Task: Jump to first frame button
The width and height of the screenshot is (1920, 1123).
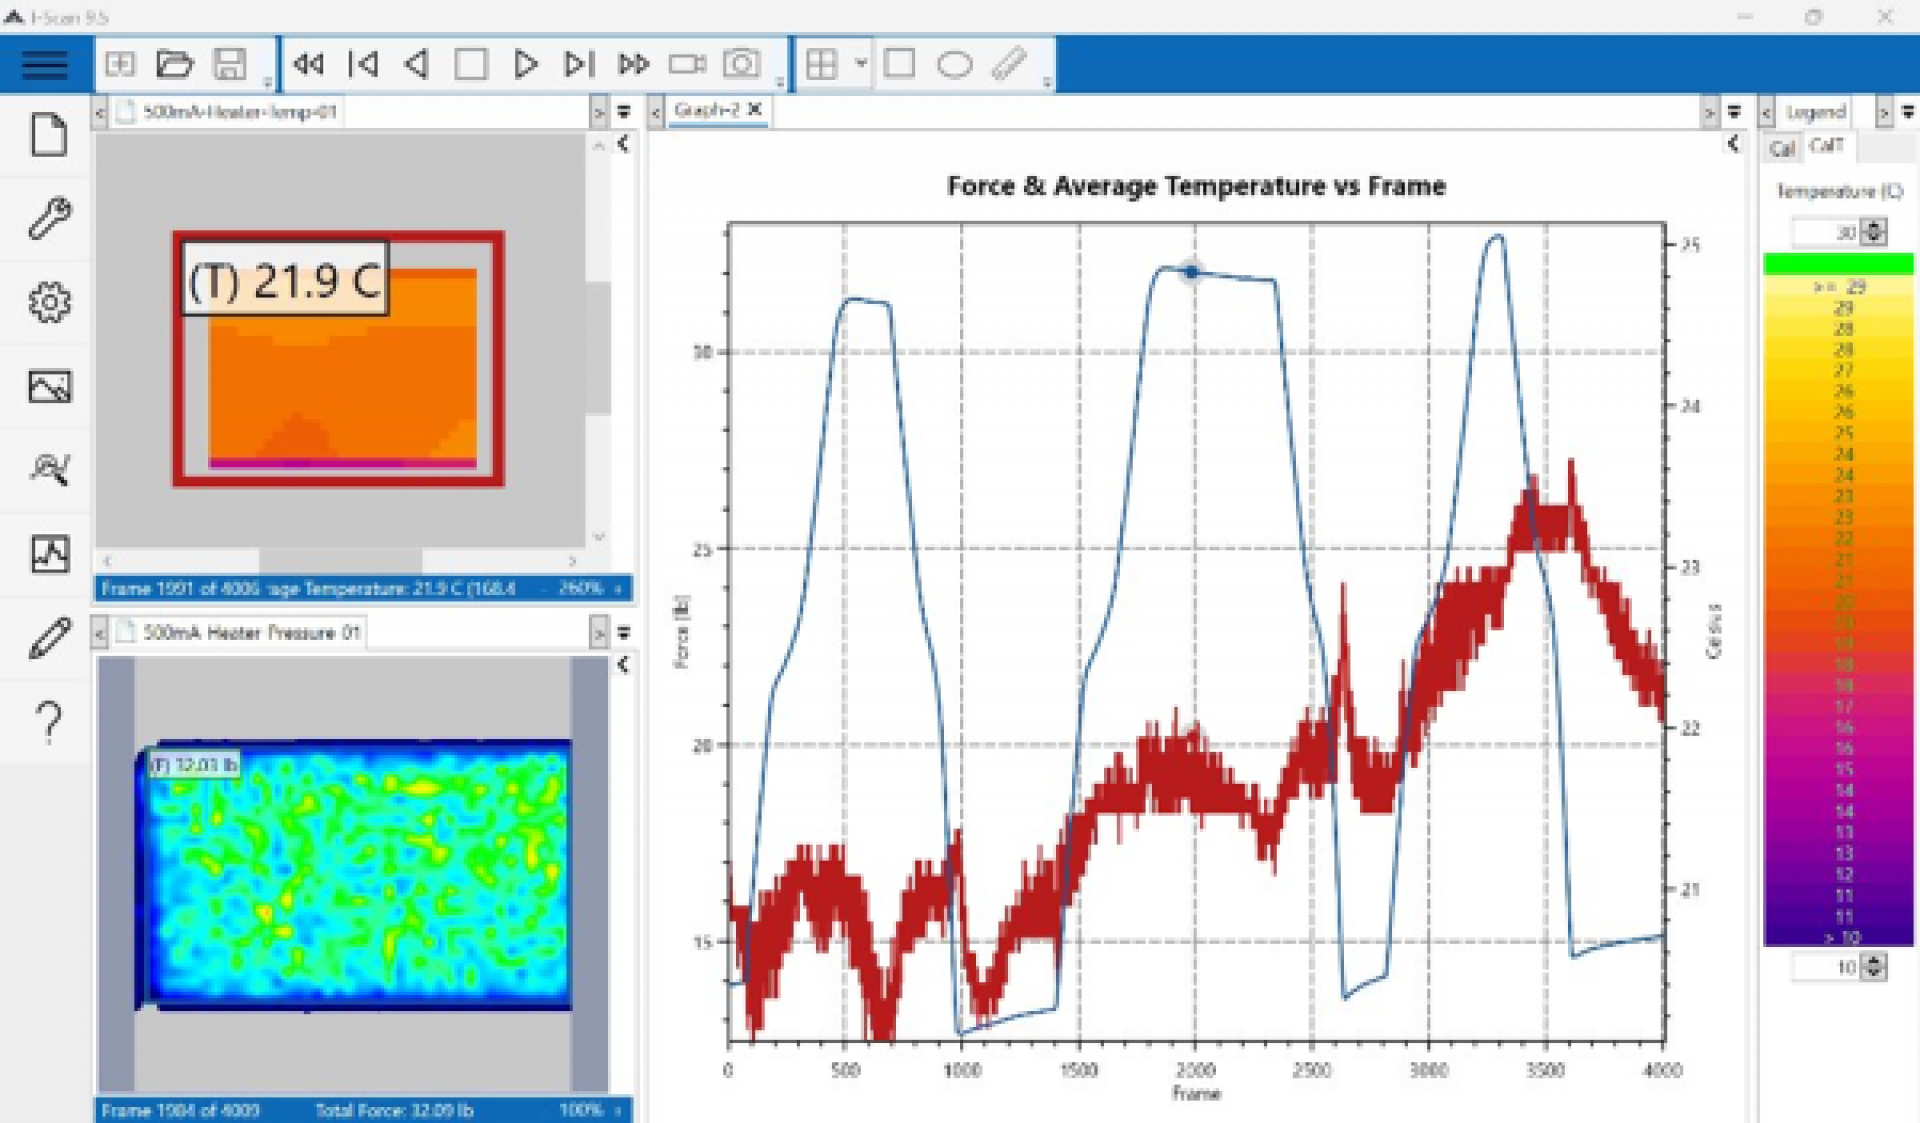Action: [x=363, y=65]
